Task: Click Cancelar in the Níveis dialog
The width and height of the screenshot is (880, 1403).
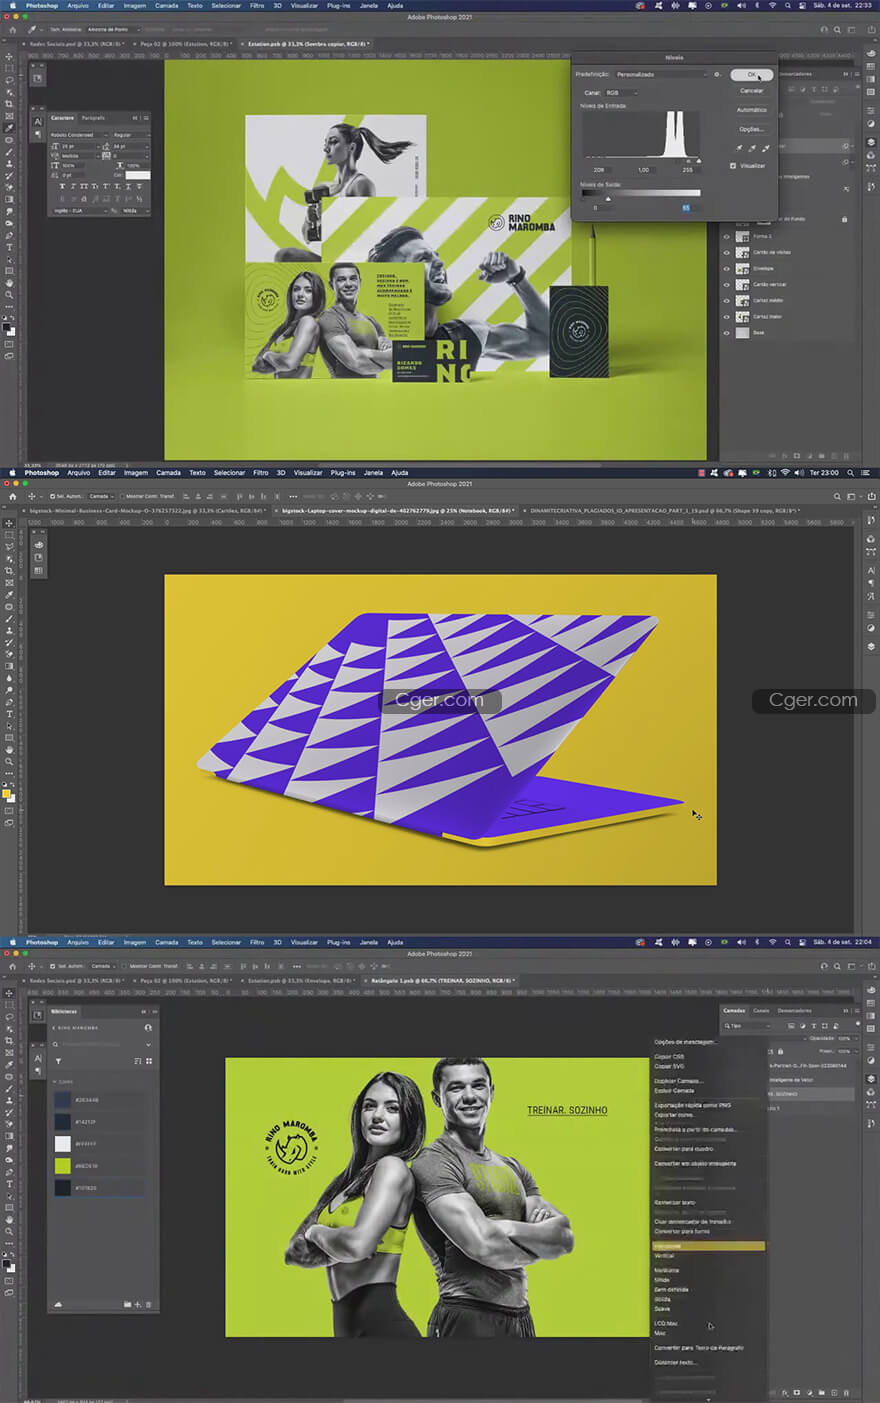Action: [x=751, y=91]
